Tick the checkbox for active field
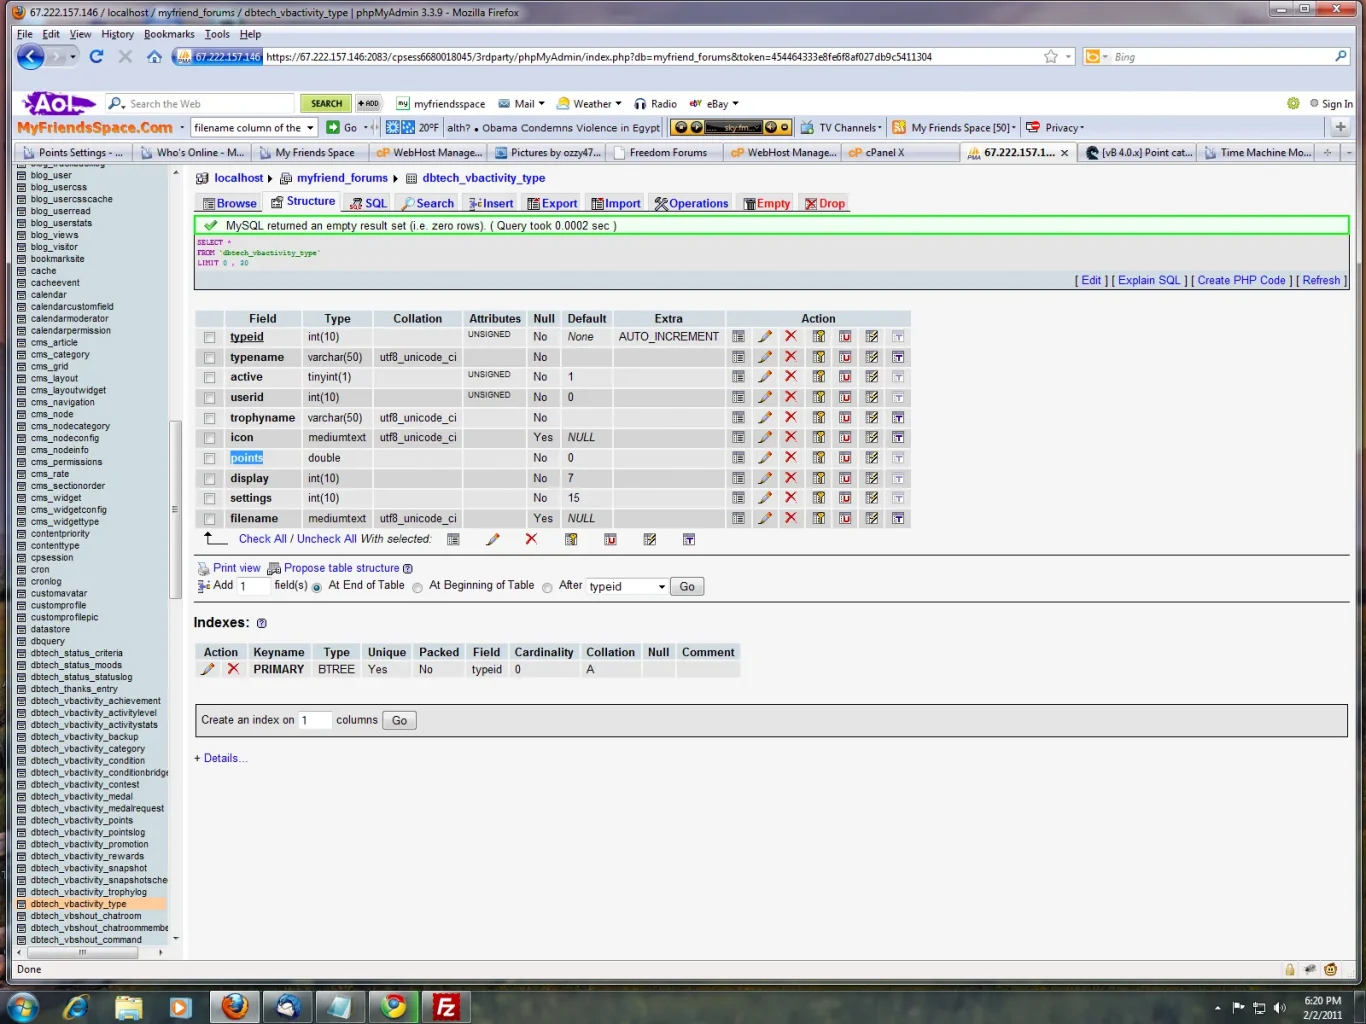1366x1024 pixels. 210,378
